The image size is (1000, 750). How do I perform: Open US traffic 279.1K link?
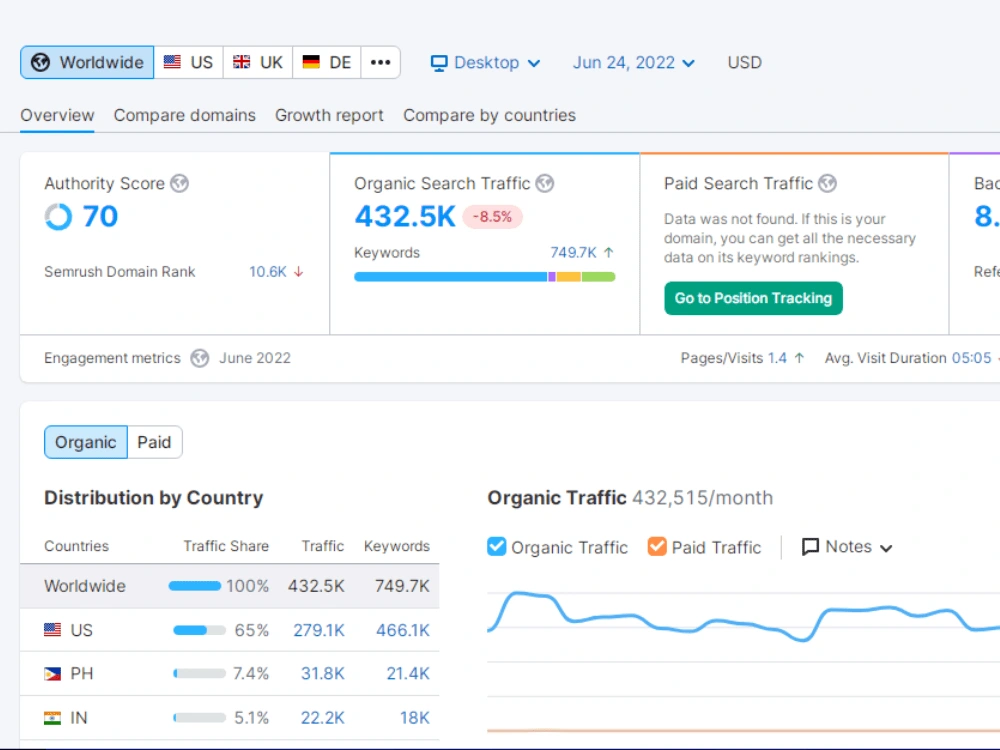coord(319,630)
